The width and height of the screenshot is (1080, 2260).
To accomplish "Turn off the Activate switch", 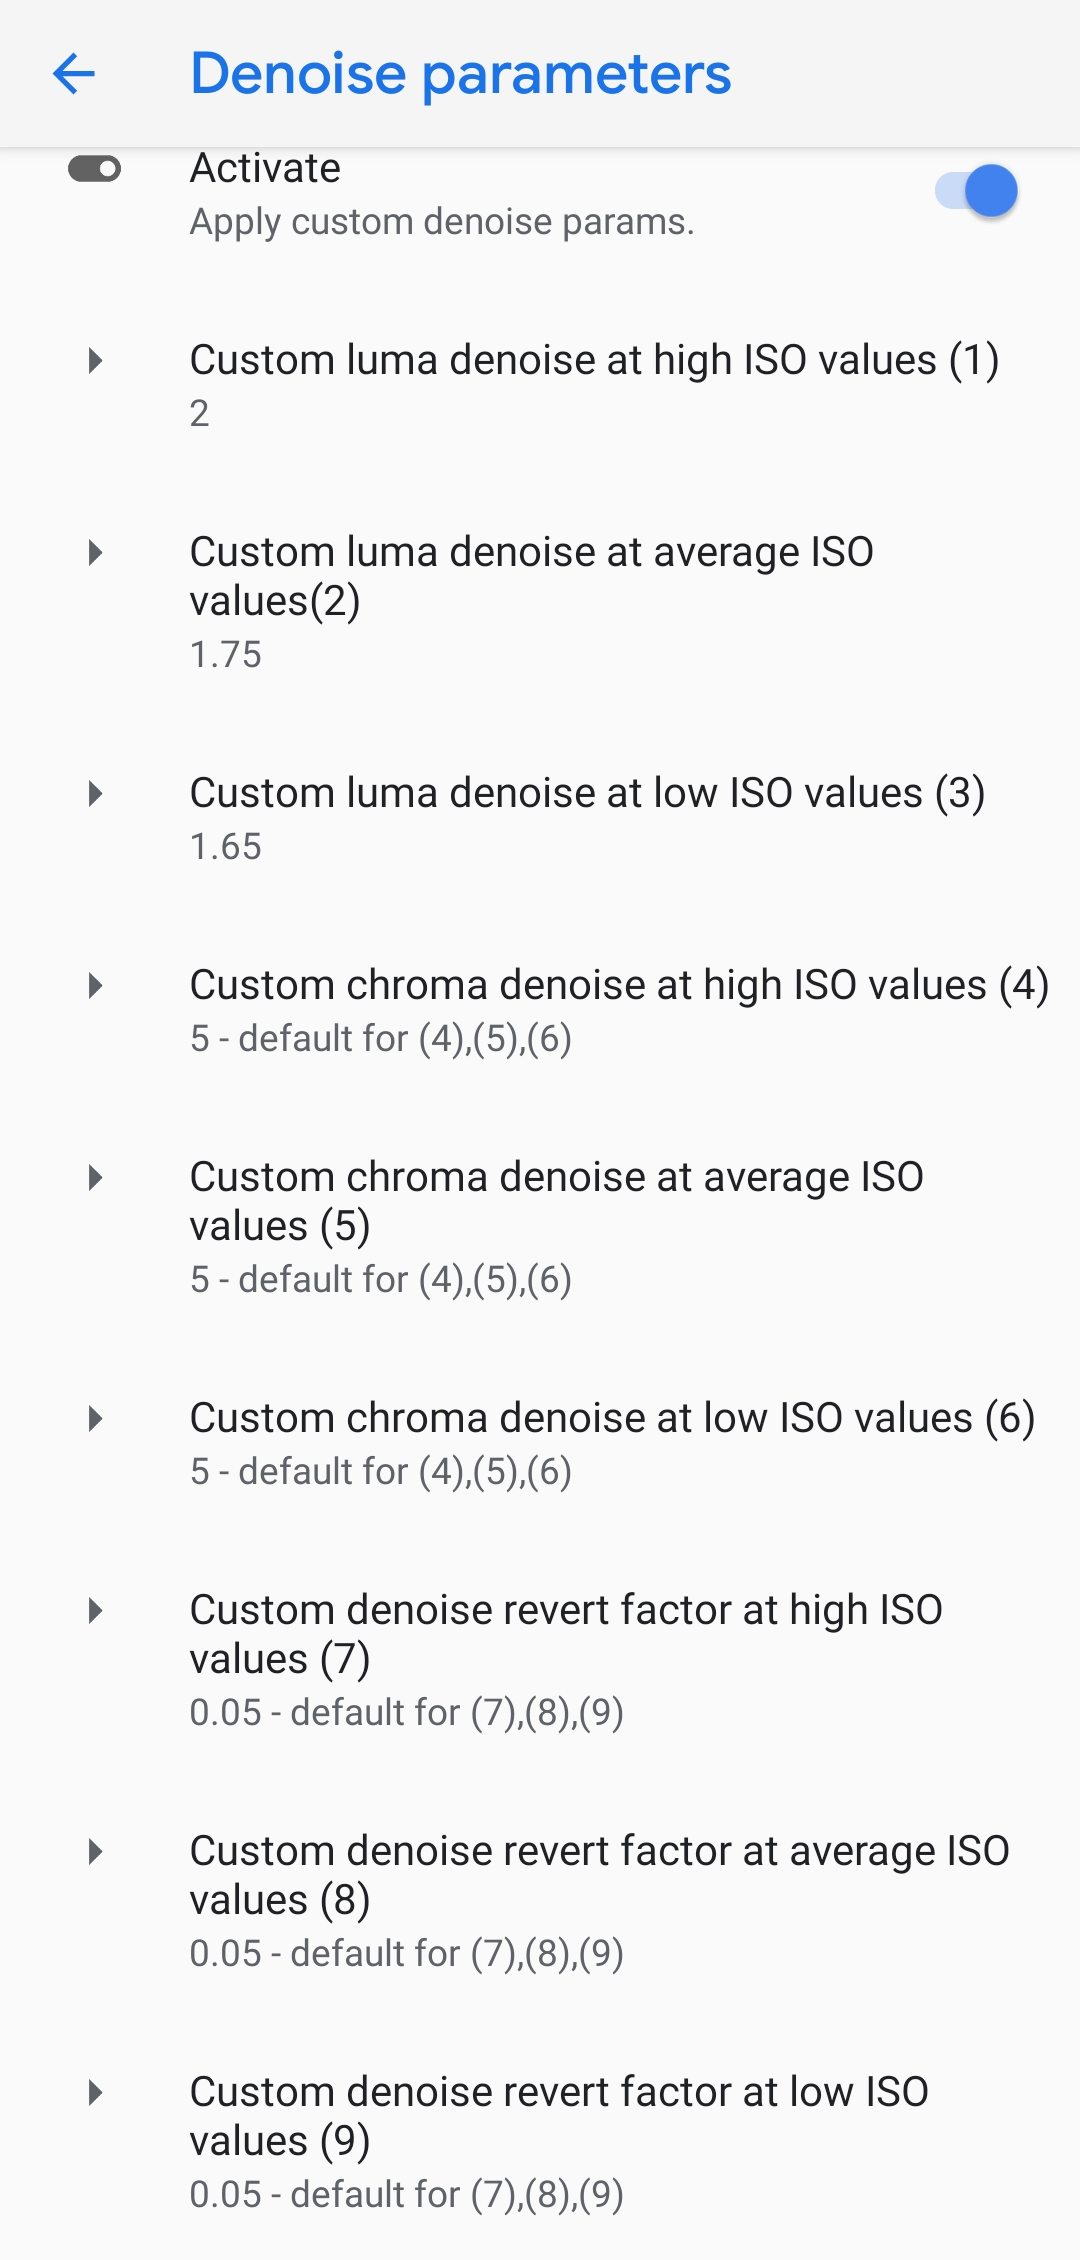I will coord(976,191).
